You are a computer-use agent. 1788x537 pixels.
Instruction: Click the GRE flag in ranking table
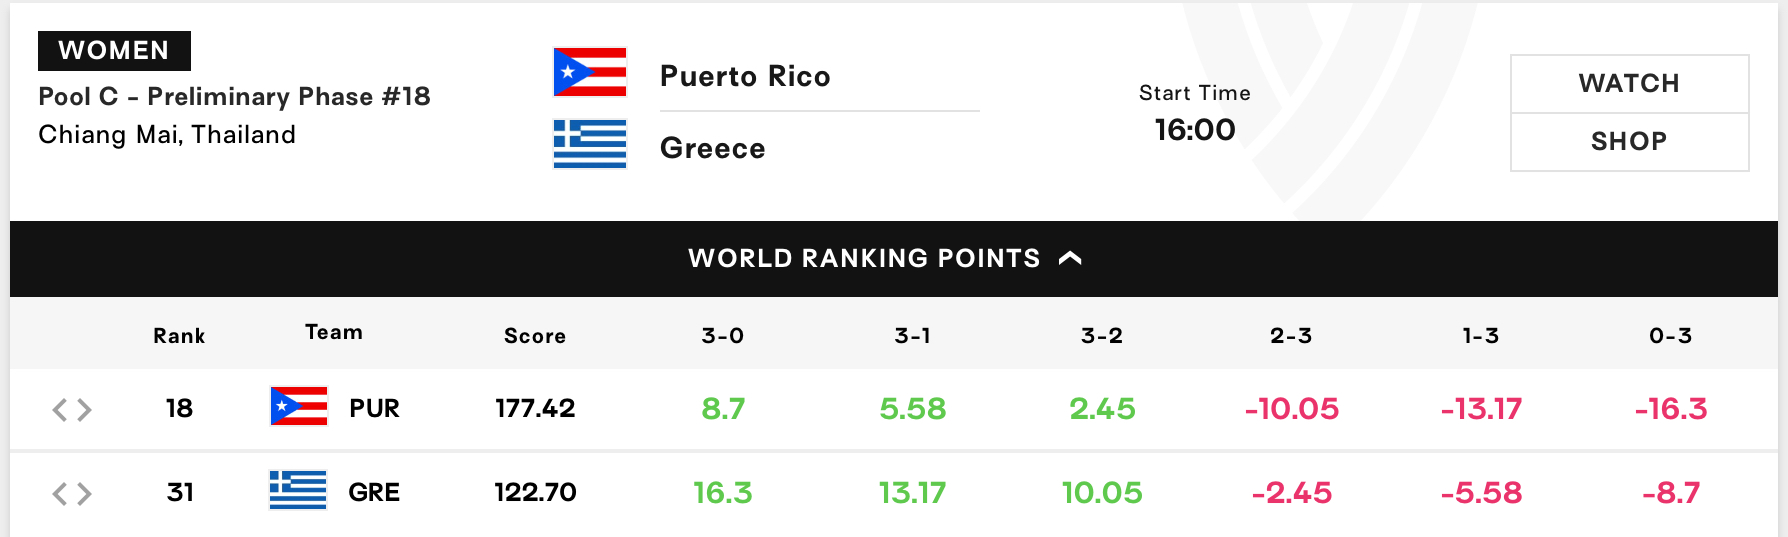click(298, 490)
